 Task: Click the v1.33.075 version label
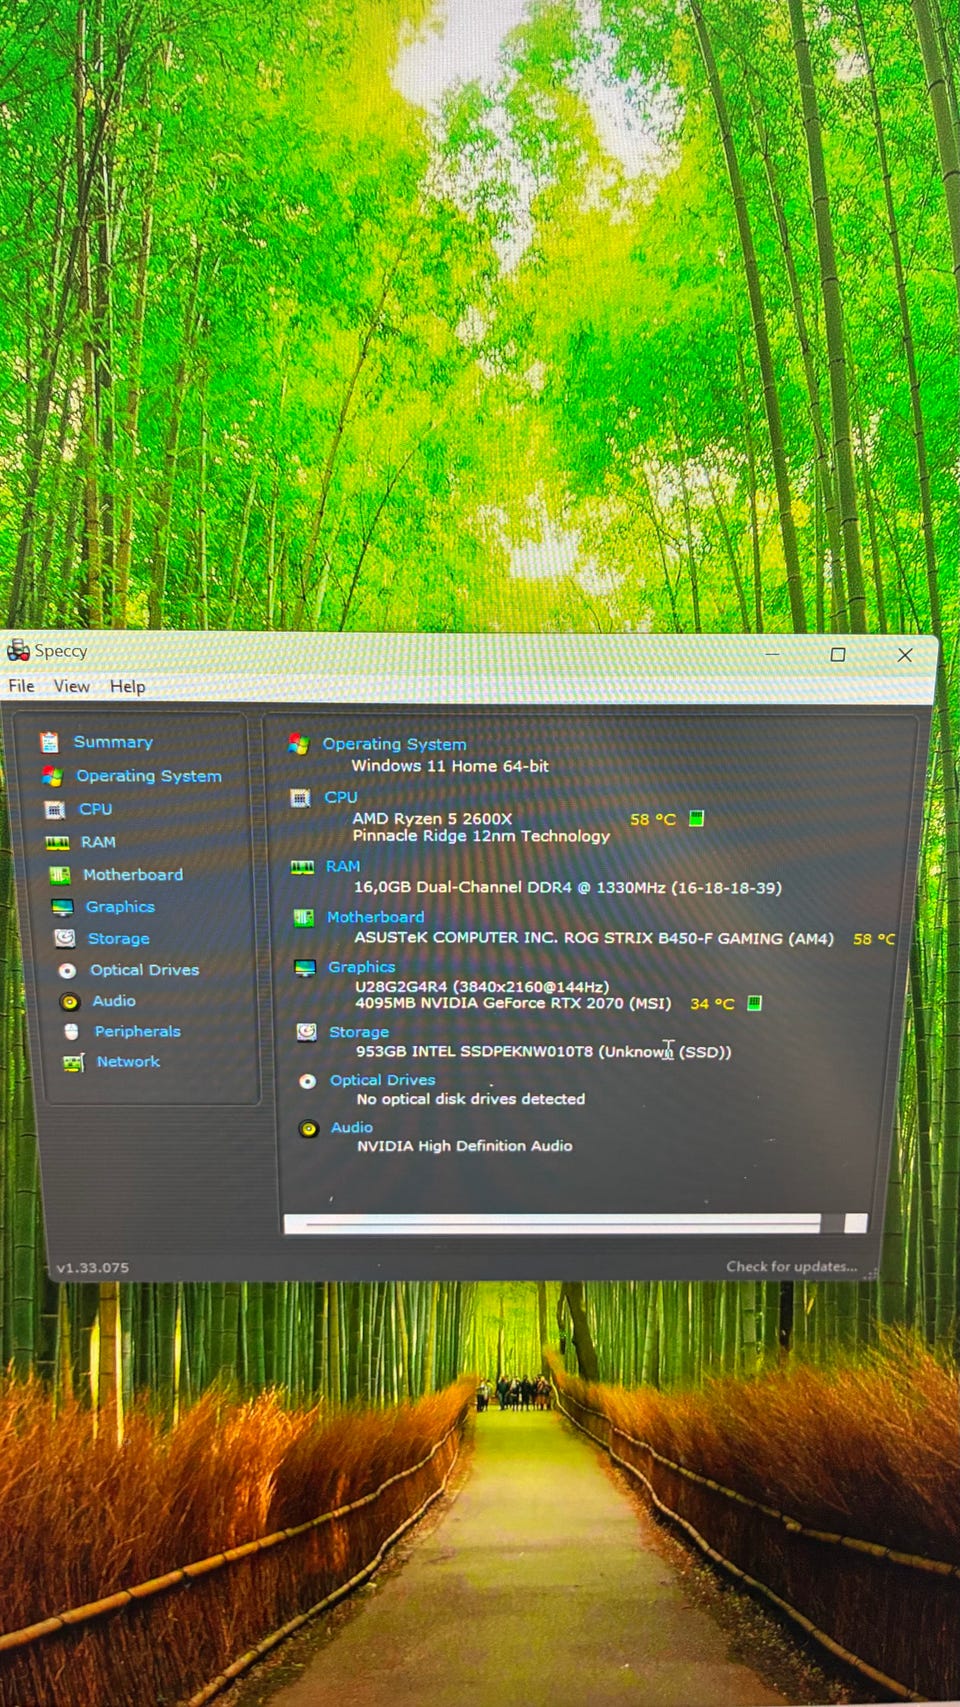click(92, 1267)
